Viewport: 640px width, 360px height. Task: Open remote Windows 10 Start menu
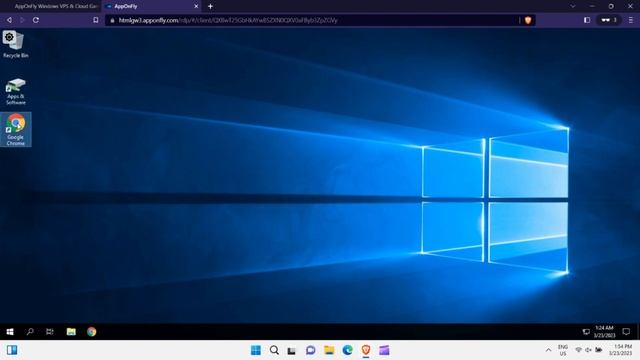coord(10,331)
